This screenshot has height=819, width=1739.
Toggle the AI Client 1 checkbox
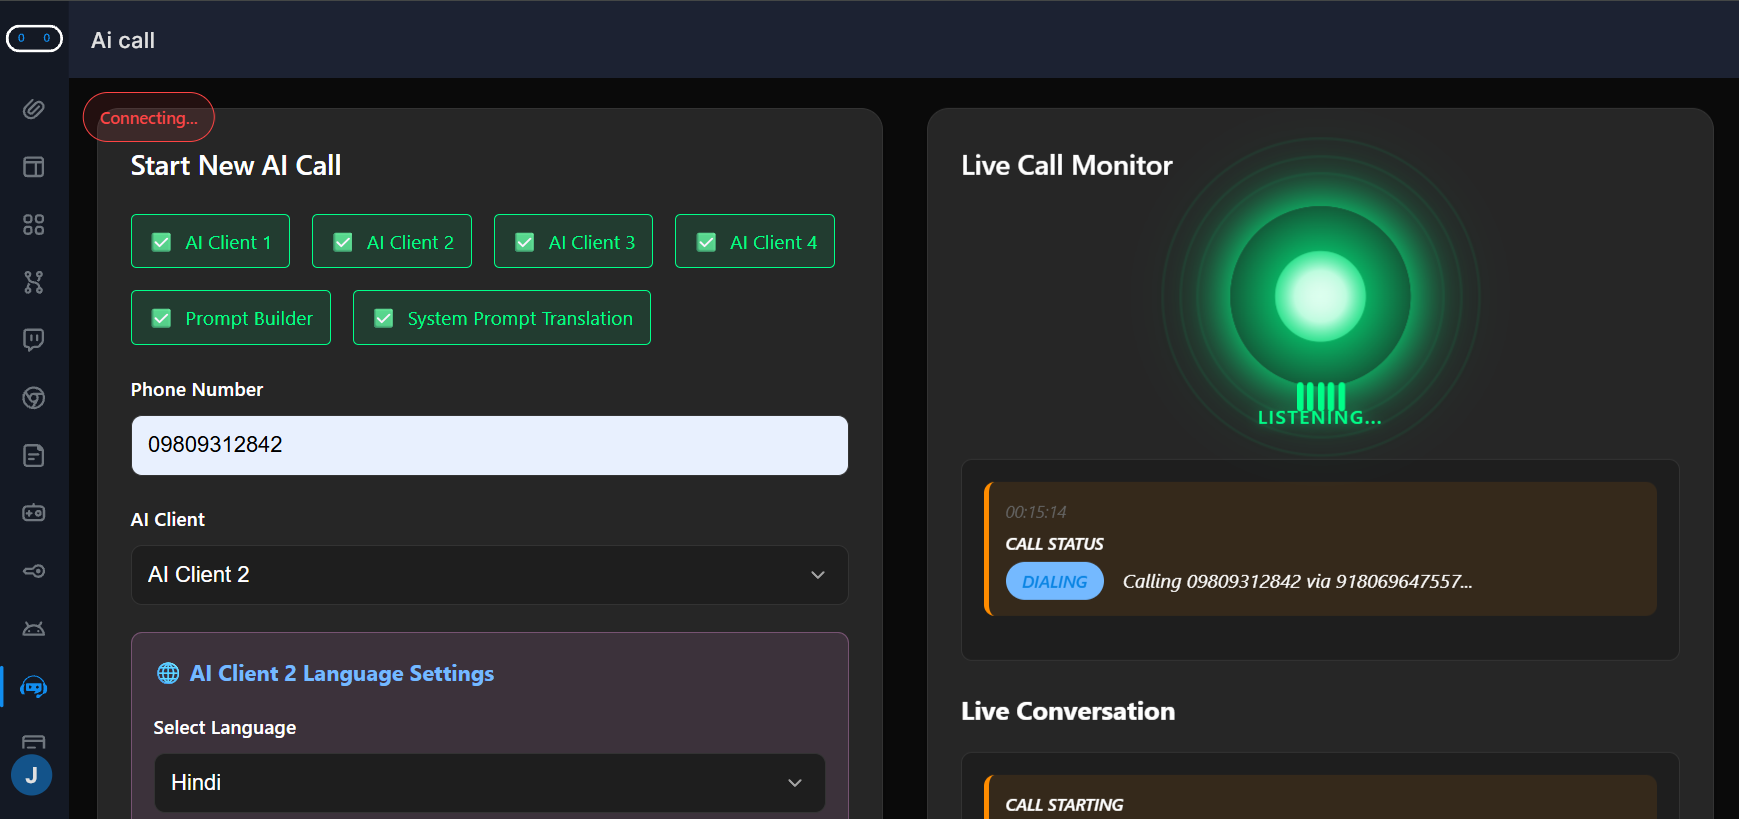pos(161,242)
